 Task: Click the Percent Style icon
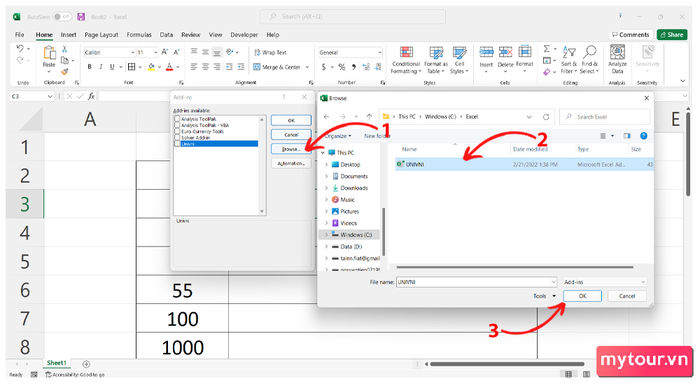[x=342, y=67]
